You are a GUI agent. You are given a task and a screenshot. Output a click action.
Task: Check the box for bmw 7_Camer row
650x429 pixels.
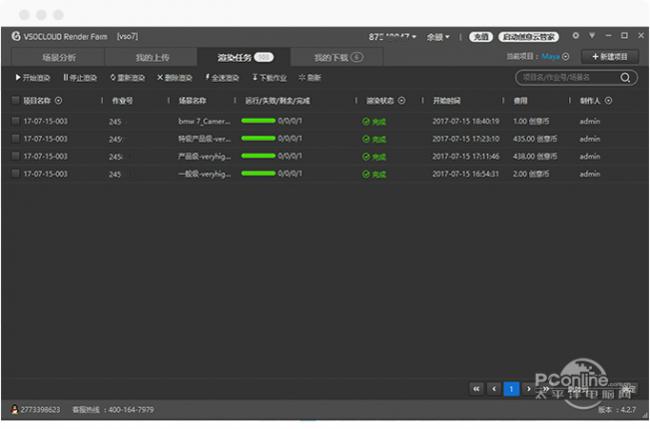click(15, 120)
